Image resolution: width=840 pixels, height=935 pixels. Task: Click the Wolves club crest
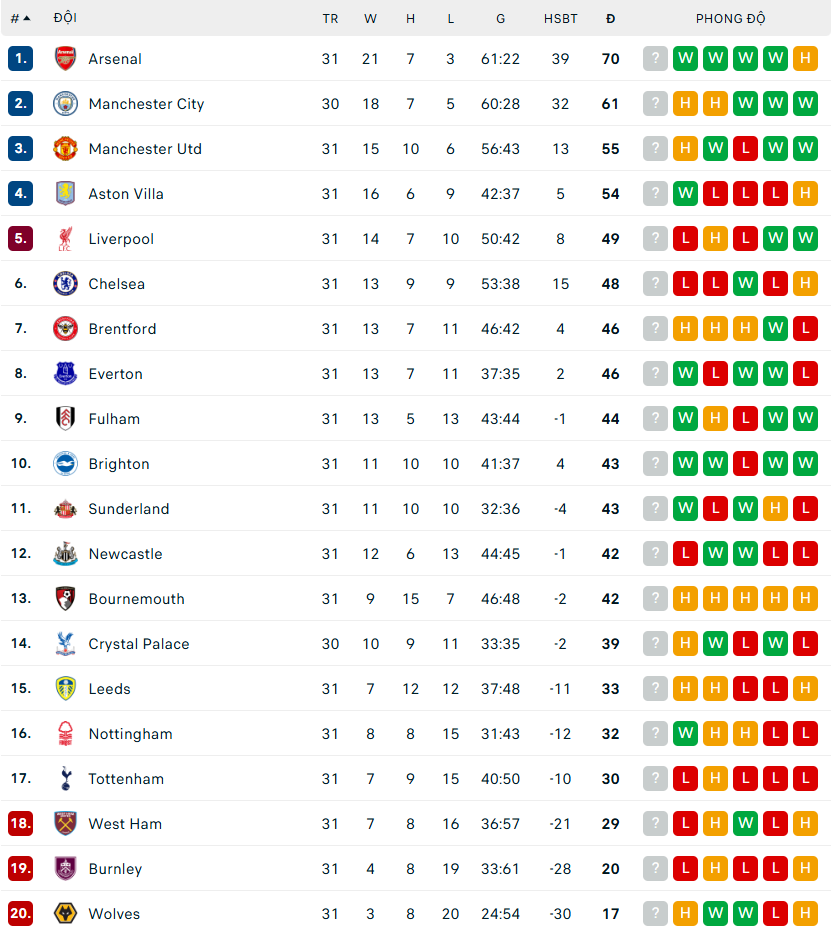65,913
